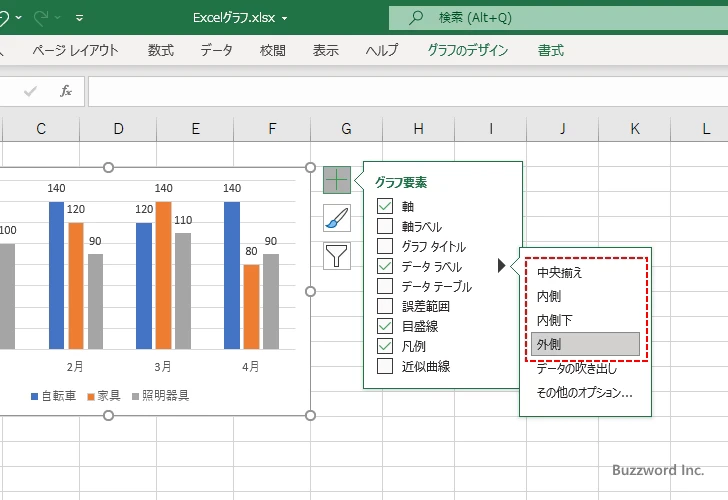
Task: Click the chart's bottom-center resize handle
Action: [x=108, y=416]
